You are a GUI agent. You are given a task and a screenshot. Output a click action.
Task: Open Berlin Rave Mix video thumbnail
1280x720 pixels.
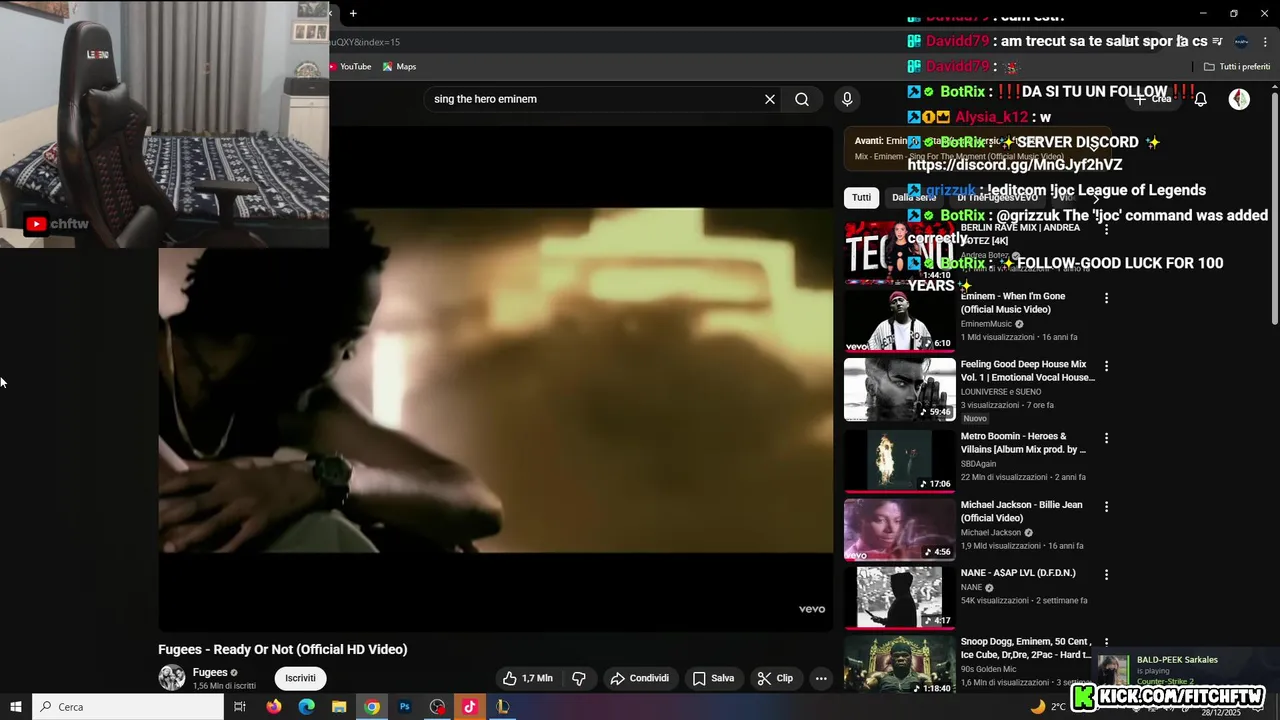coord(899,252)
